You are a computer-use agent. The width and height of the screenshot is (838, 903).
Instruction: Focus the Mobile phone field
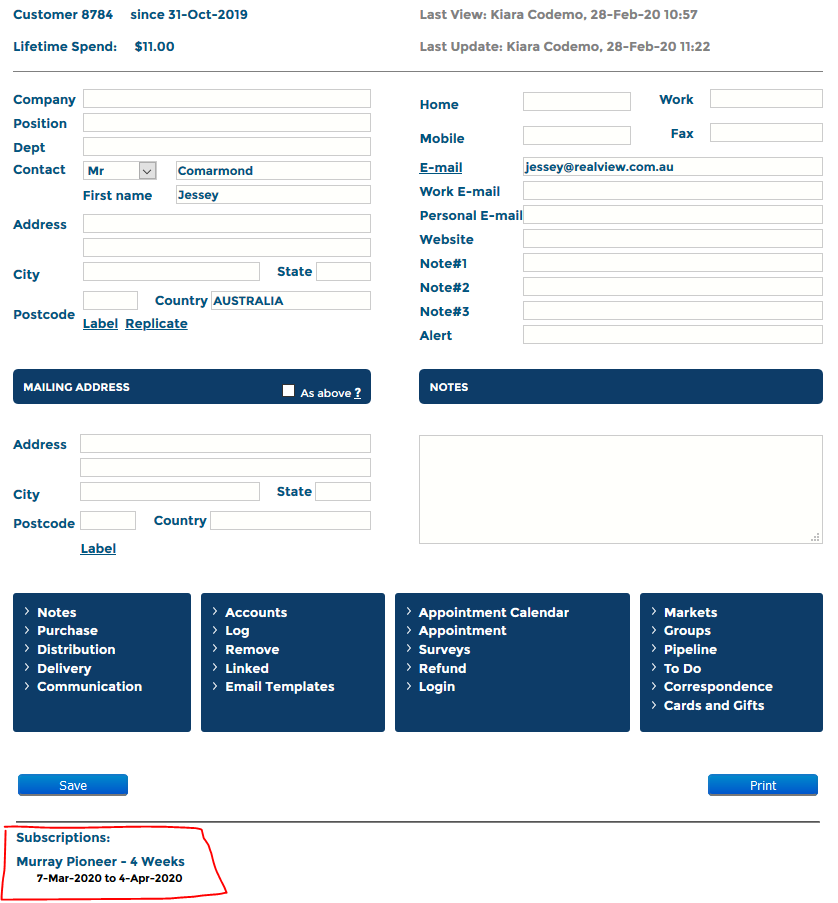pos(577,135)
